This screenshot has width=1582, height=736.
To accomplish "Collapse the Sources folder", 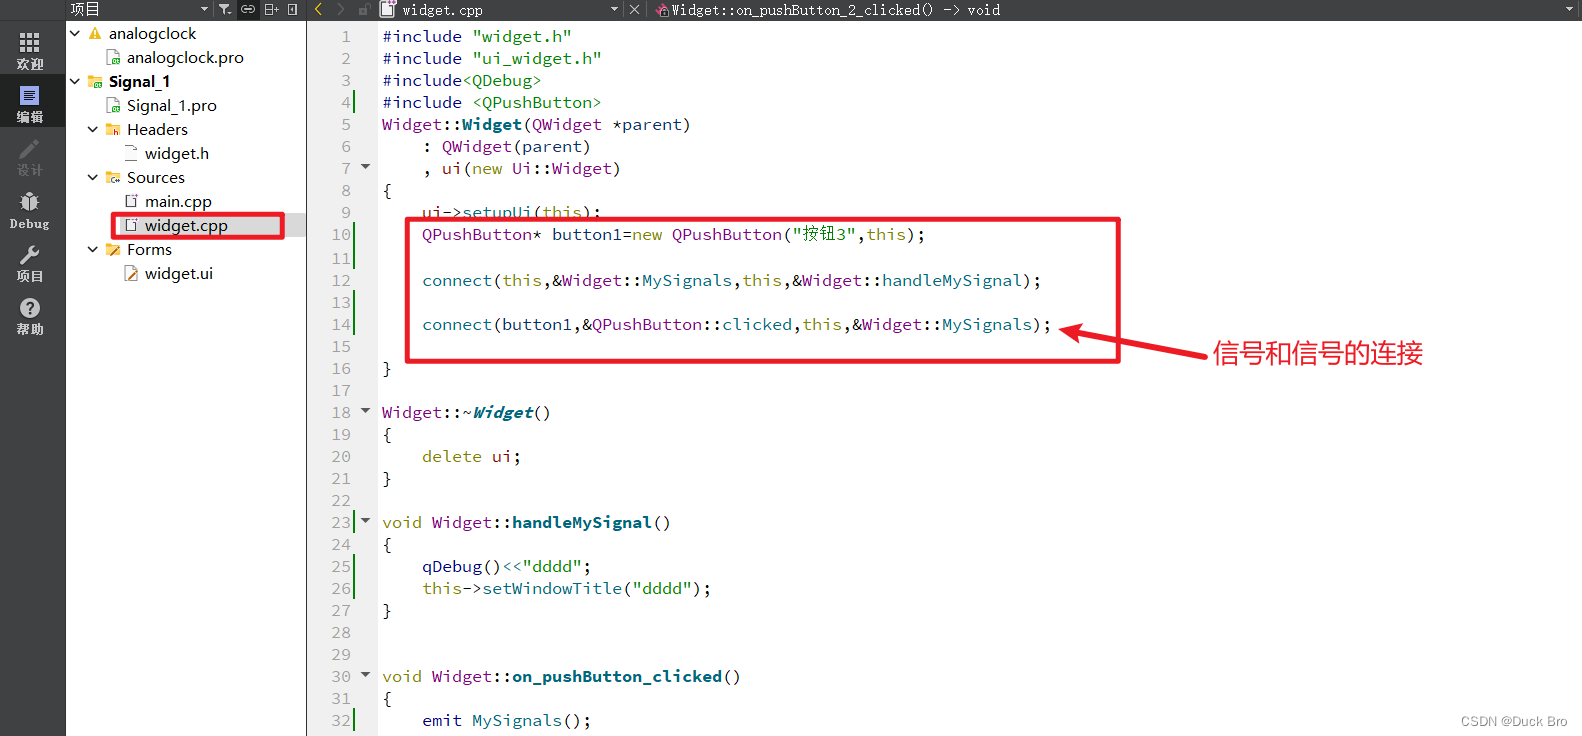I will click(x=93, y=177).
